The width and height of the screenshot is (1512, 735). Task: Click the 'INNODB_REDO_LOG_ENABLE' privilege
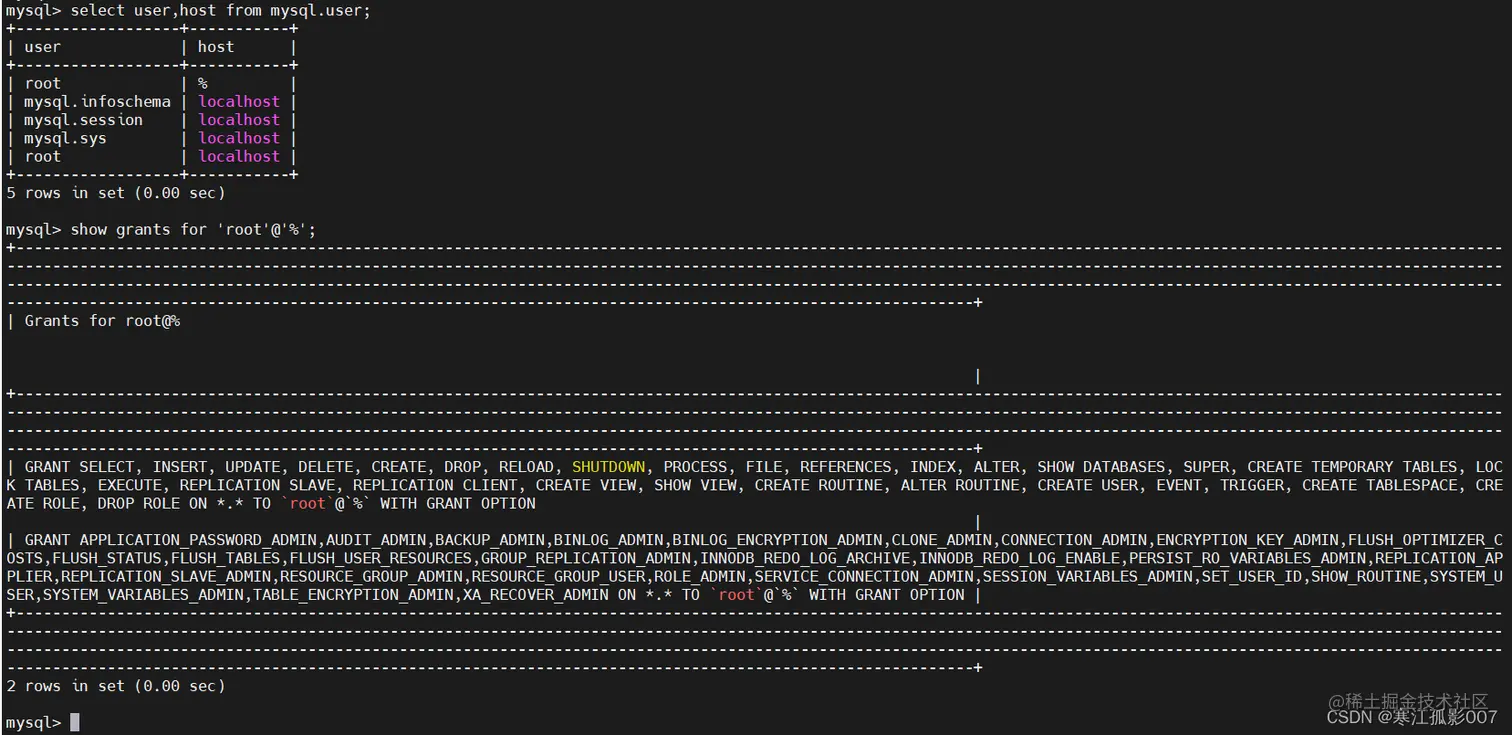click(1019, 558)
